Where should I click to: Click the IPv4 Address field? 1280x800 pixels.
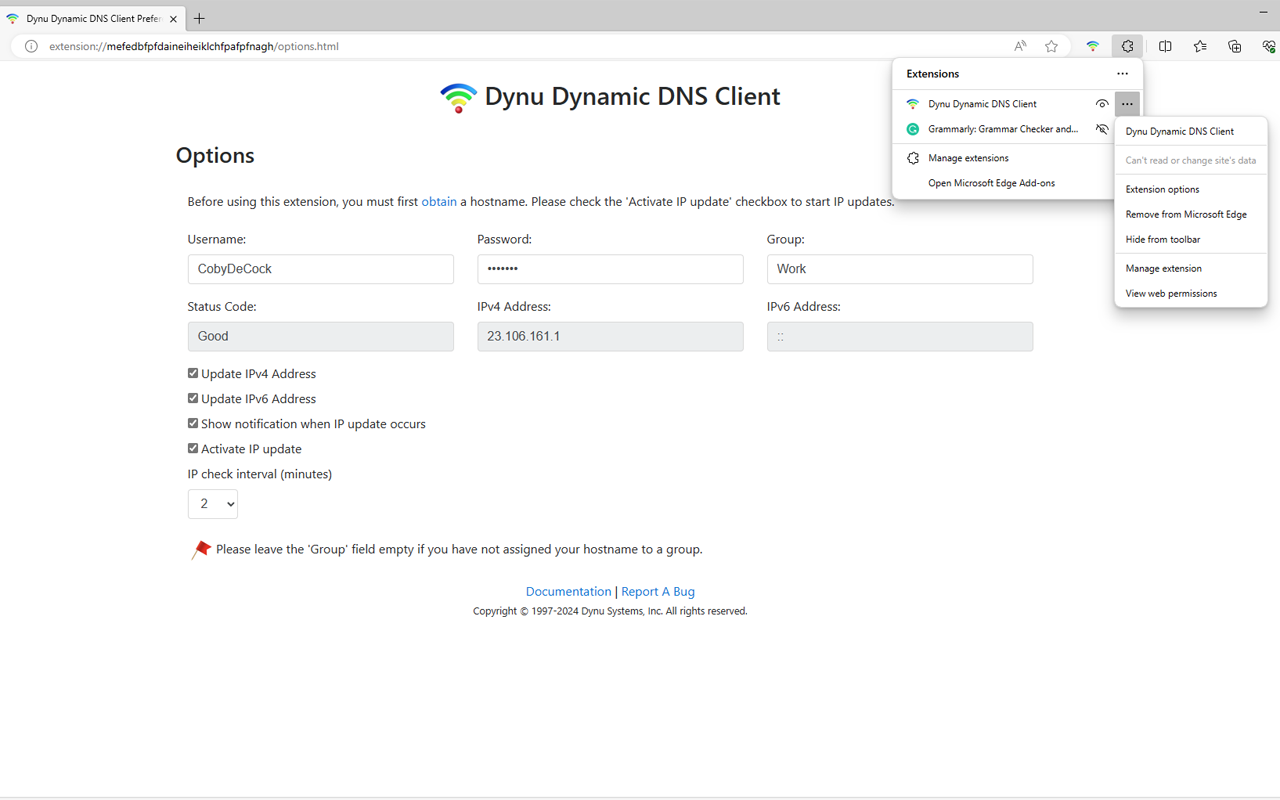click(610, 336)
